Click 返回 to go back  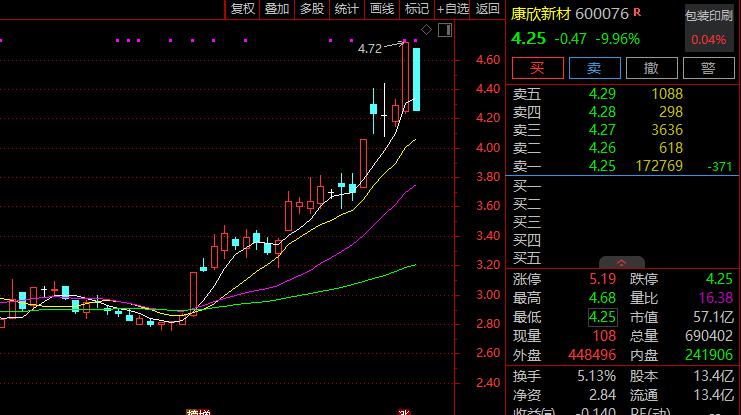point(487,9)
